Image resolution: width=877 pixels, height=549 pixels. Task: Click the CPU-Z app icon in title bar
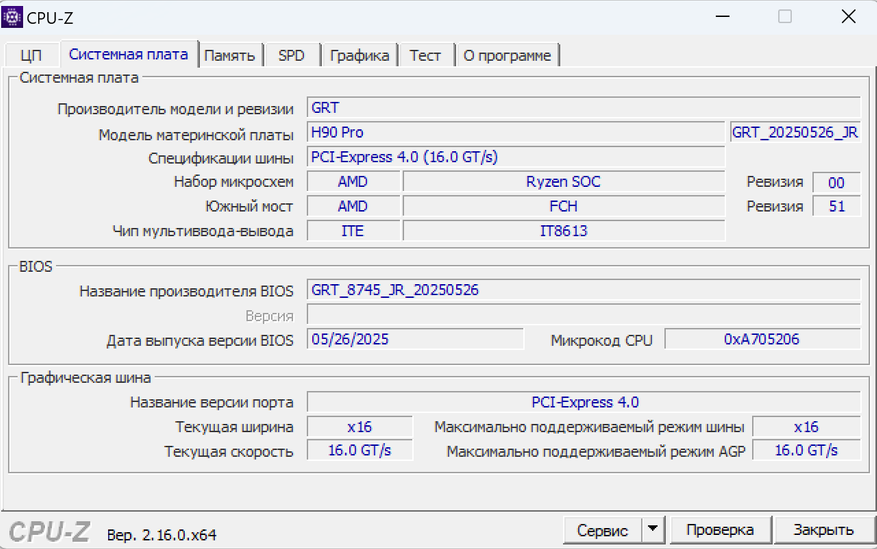[12, 17]
